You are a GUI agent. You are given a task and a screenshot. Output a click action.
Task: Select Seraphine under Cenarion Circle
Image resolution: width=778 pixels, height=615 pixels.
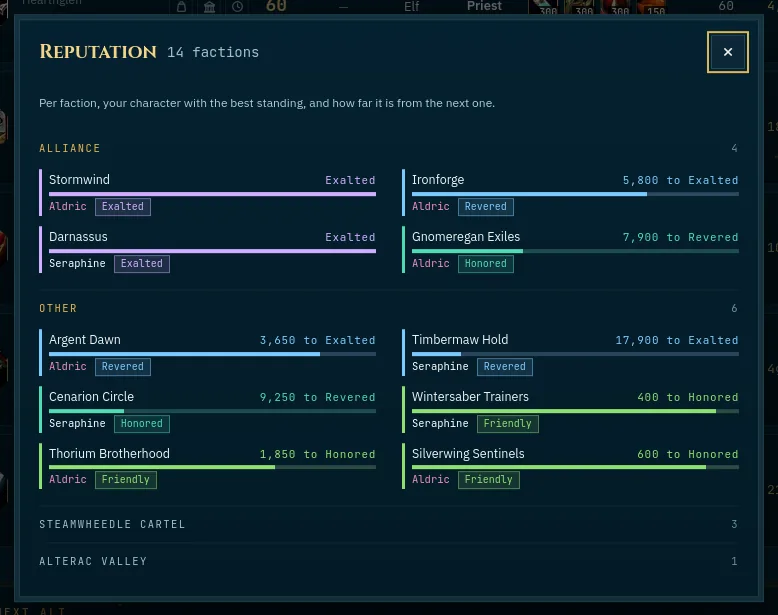[77, 423]
